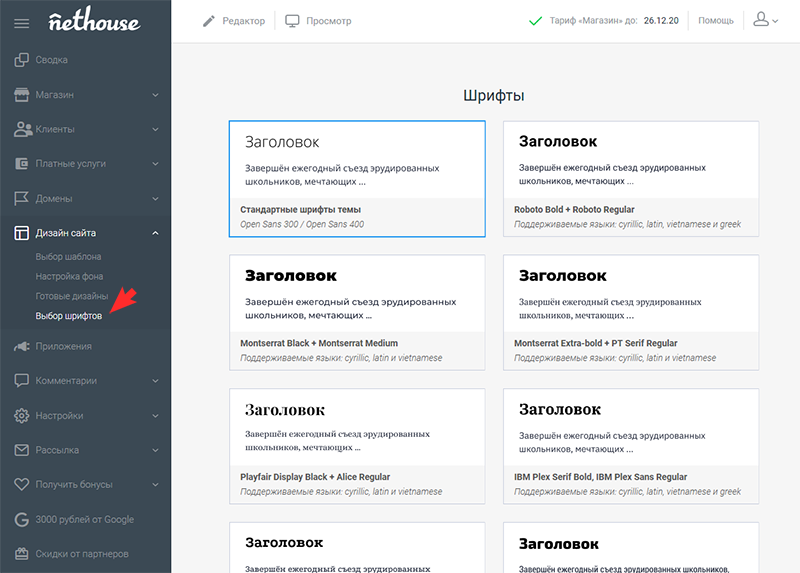Viewport: 800px width, 573px height.
Task: Open Настройка фона submenu item
Action: pos(69,277)
